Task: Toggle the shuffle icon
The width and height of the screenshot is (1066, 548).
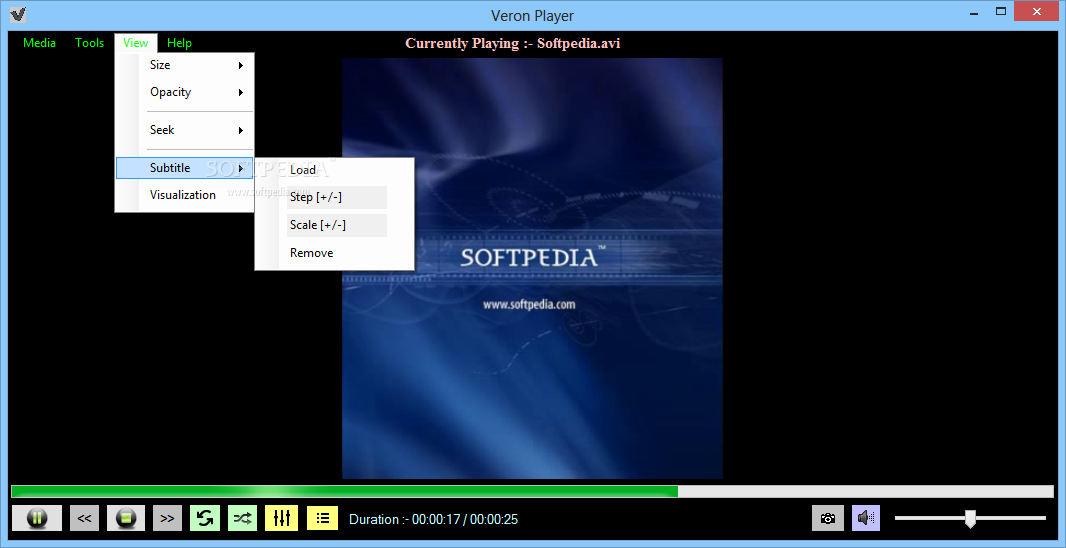Action: tap(242, 518)
